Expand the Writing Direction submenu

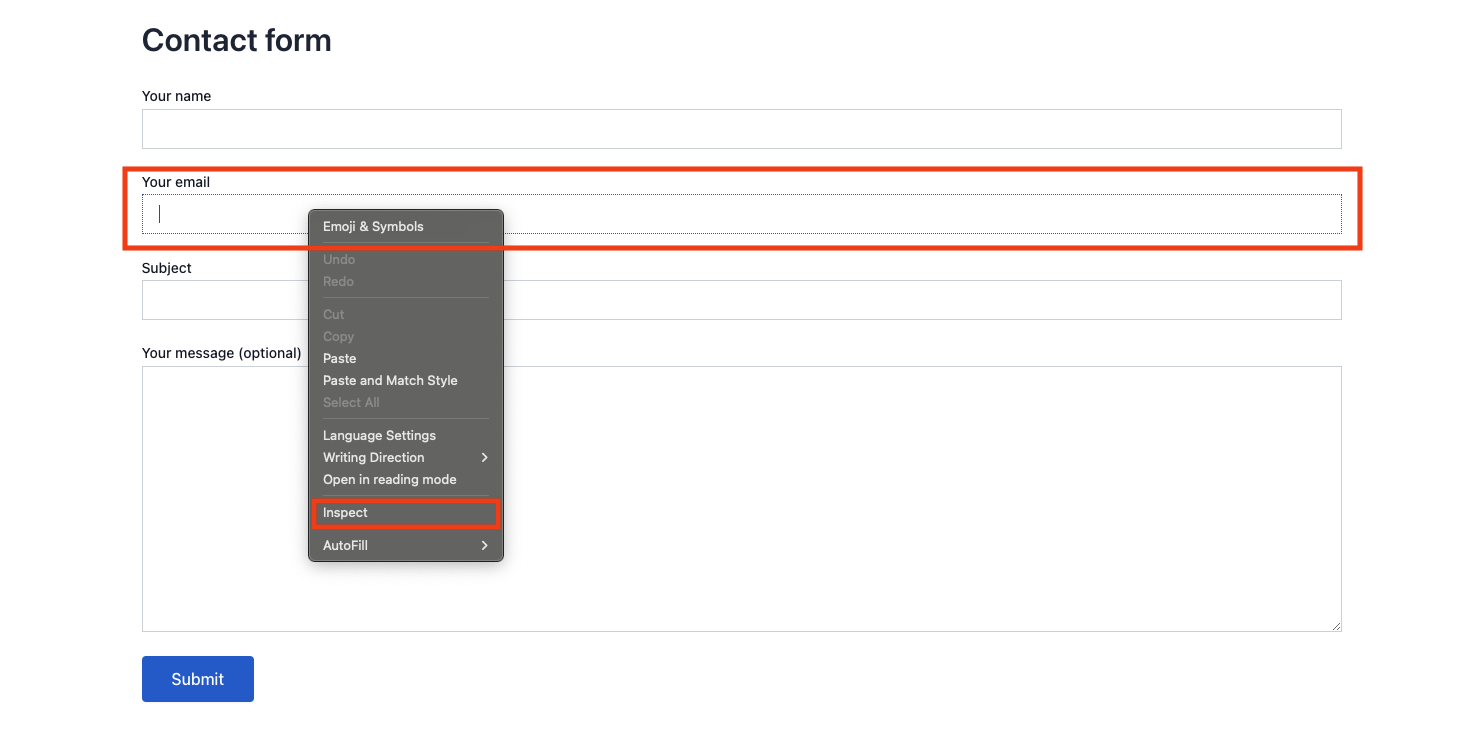[406, 457]
